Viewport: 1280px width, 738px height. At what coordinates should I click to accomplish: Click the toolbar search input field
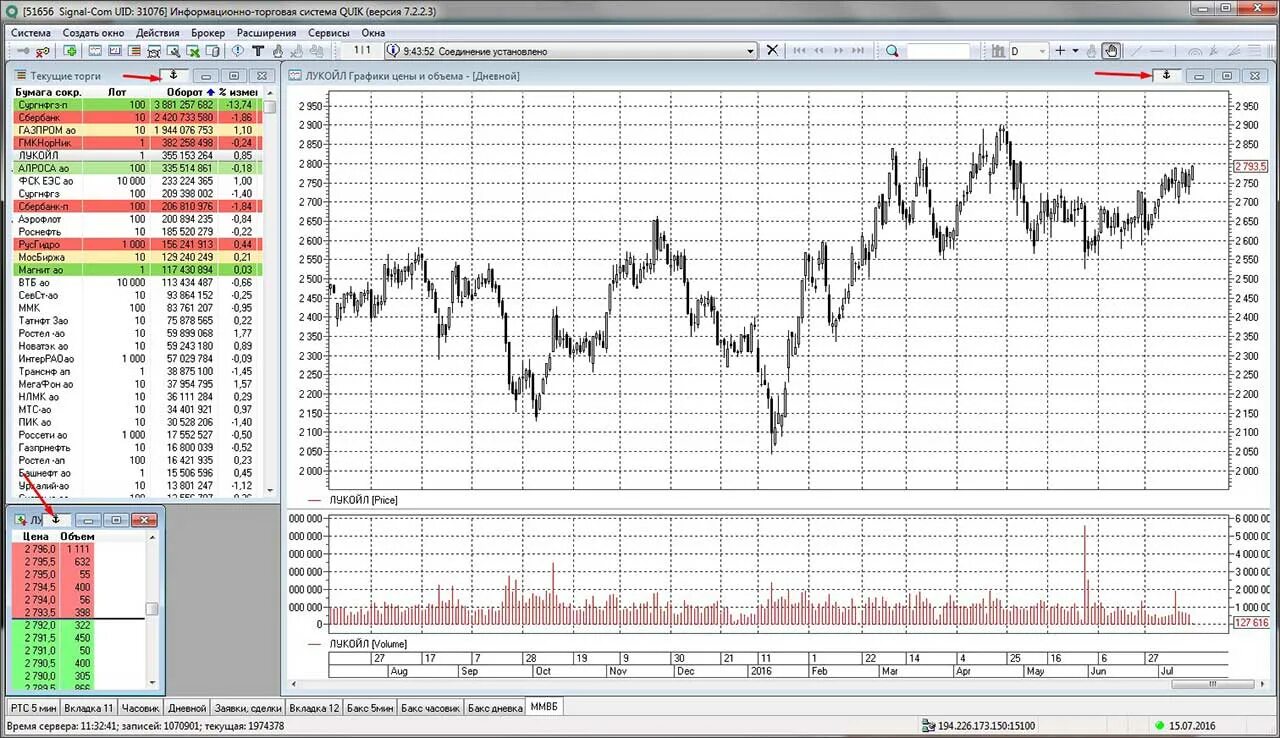click(938, 50)
